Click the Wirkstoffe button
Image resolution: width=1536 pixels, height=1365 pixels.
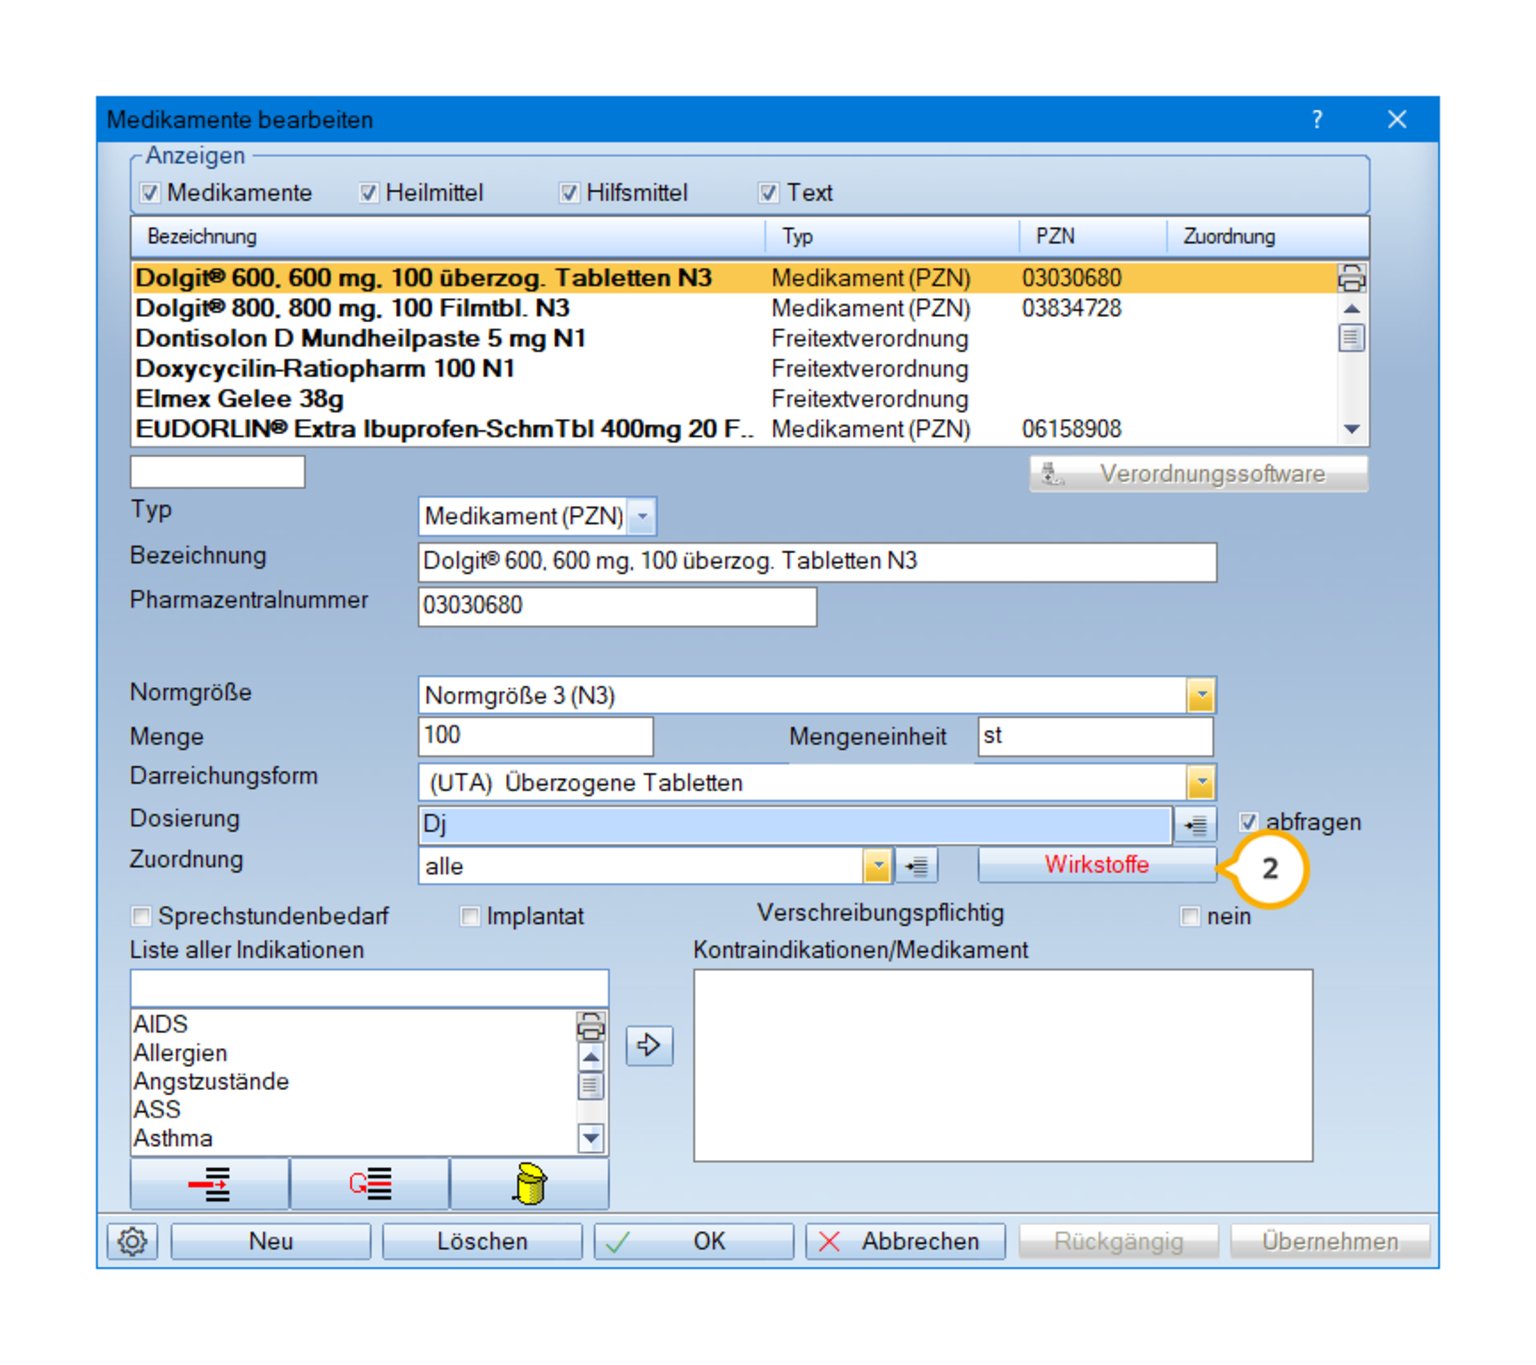click(1097, 865)
